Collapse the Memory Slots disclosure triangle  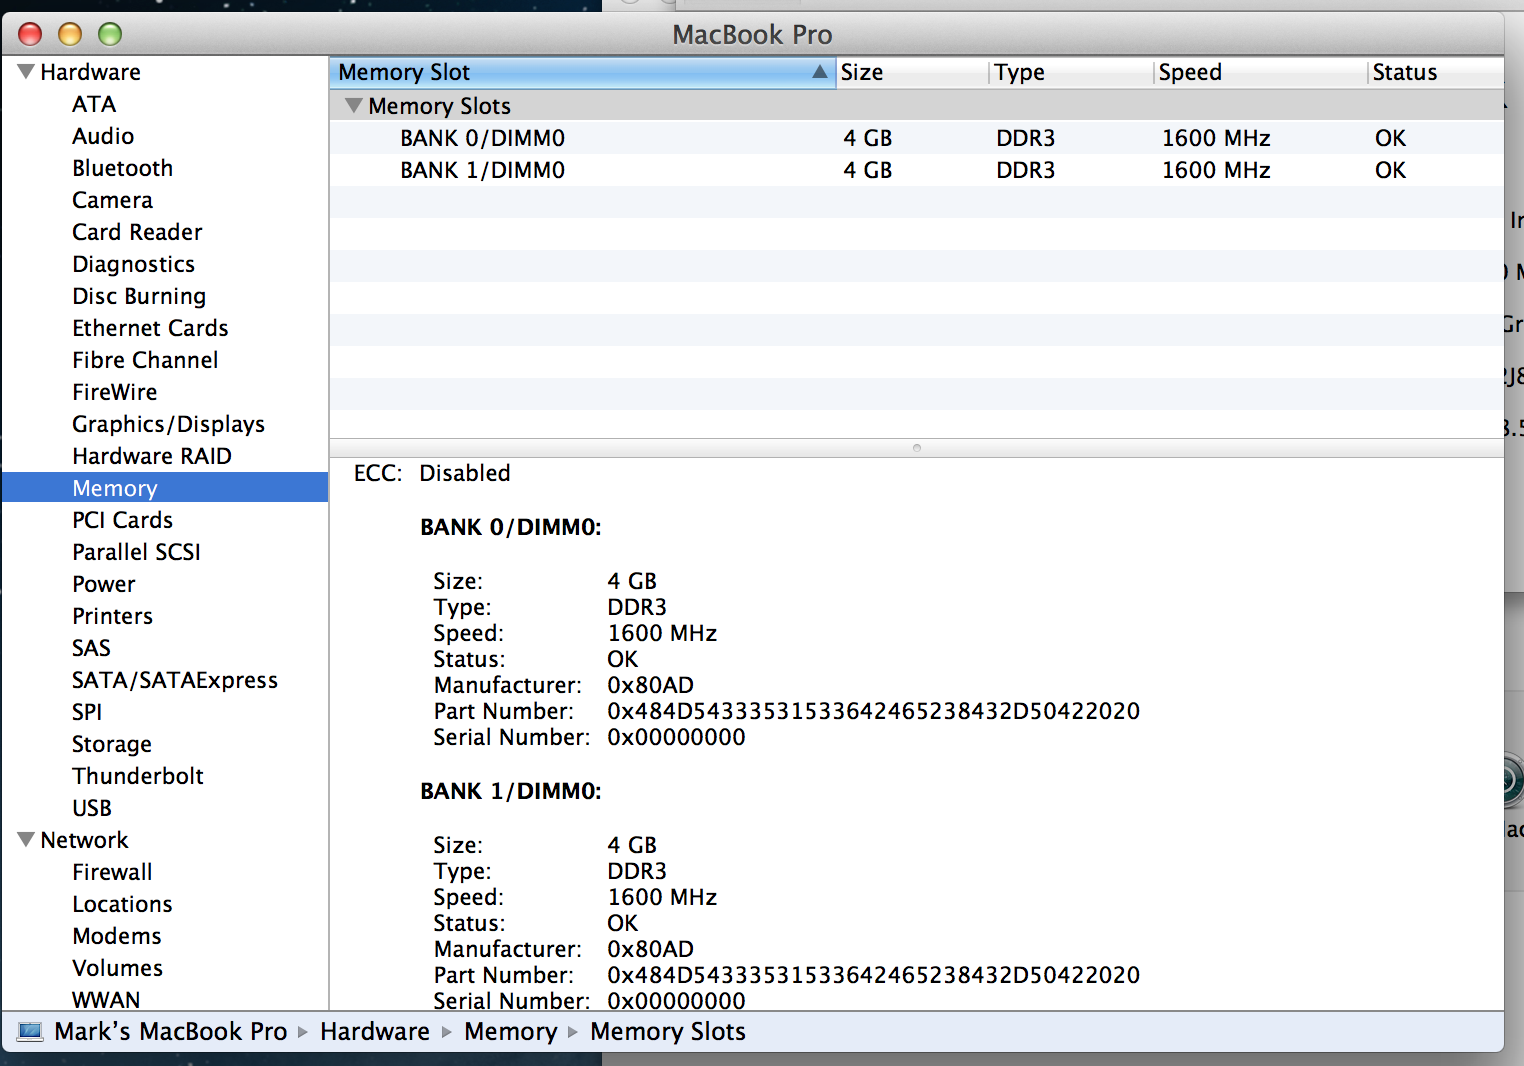(353, 106)
